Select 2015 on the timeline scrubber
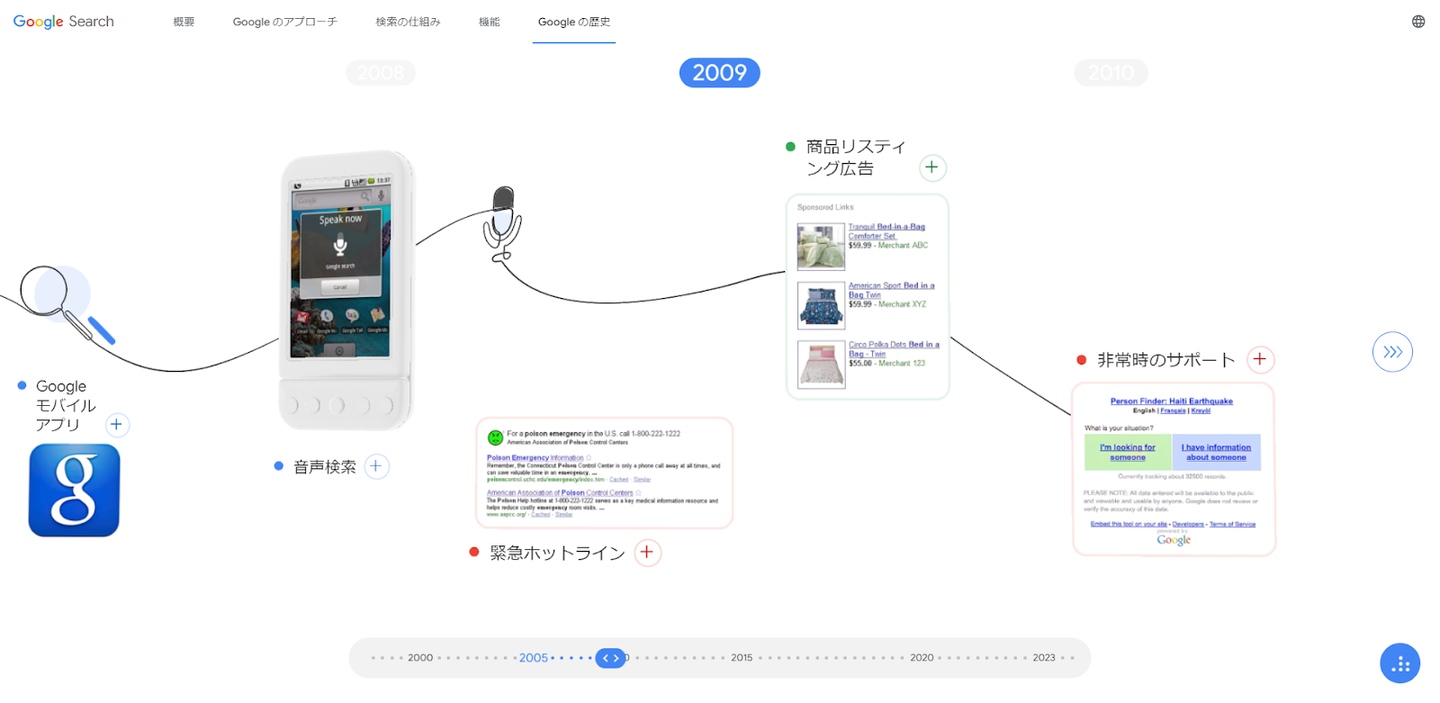 coord(741,658)
